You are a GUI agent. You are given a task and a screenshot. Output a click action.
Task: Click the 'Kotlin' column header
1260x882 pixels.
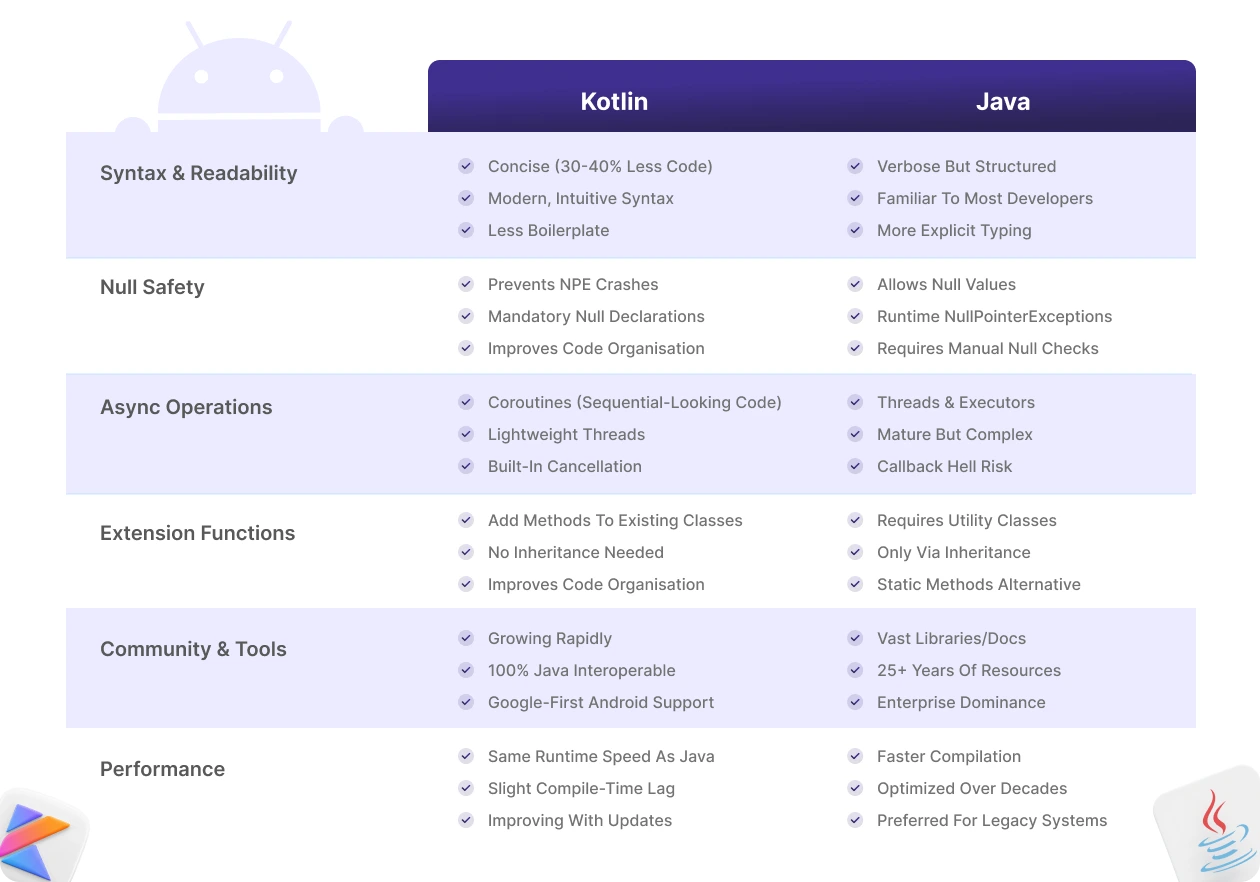click(614, 101)
